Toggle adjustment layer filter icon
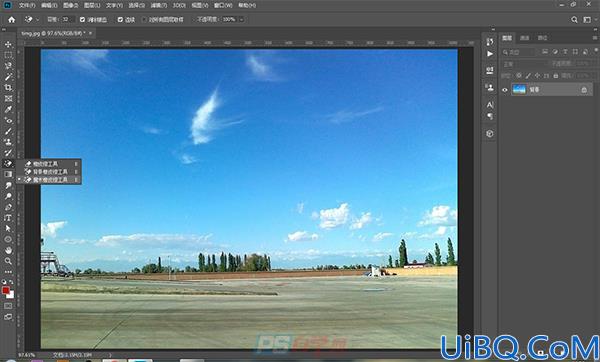The width and height of the screenshot is (600, 362). click(x=555, y=52)
